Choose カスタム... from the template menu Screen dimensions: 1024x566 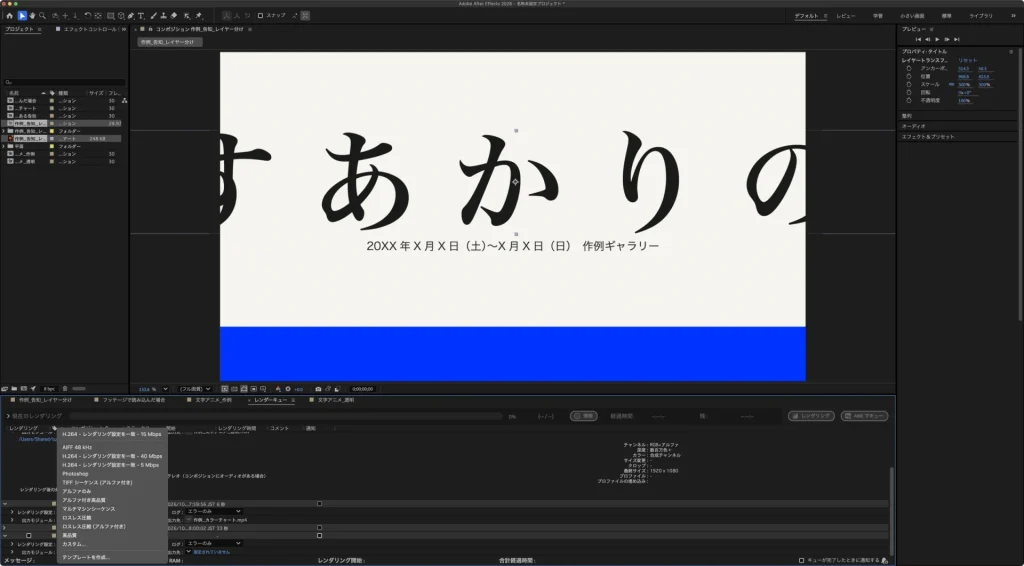74,544
